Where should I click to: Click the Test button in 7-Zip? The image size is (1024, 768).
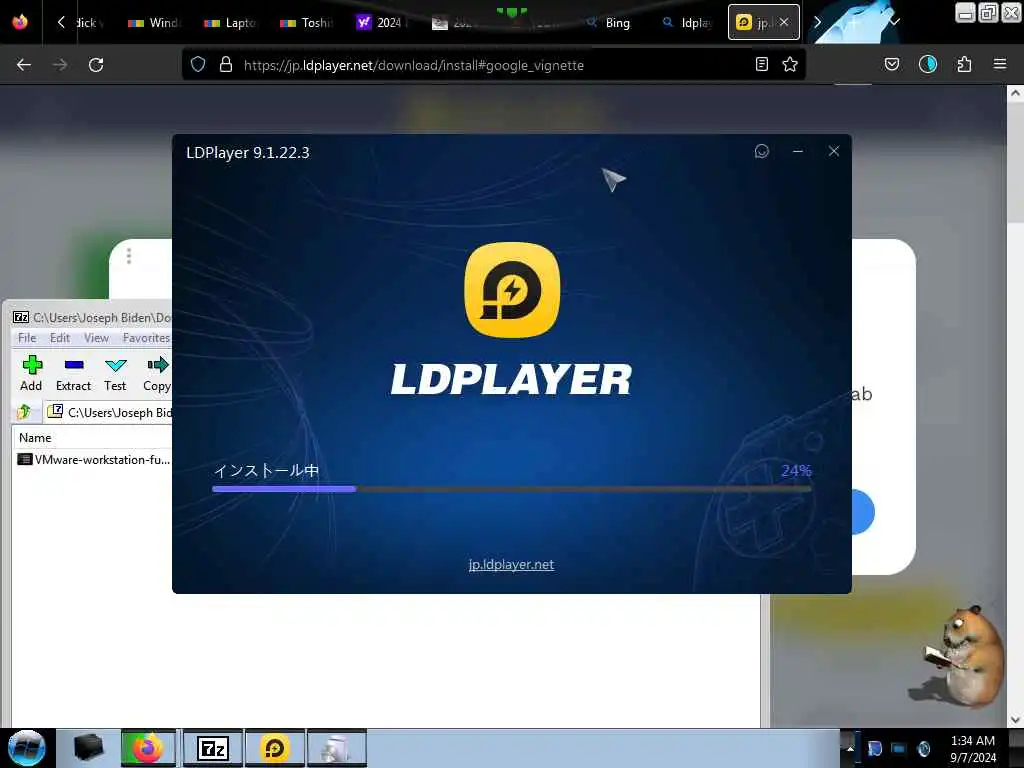[115, 374]
